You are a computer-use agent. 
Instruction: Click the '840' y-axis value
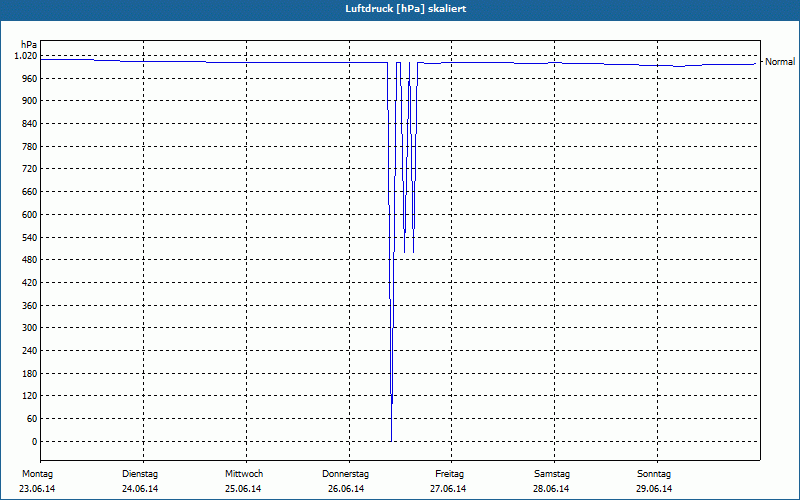31,124
